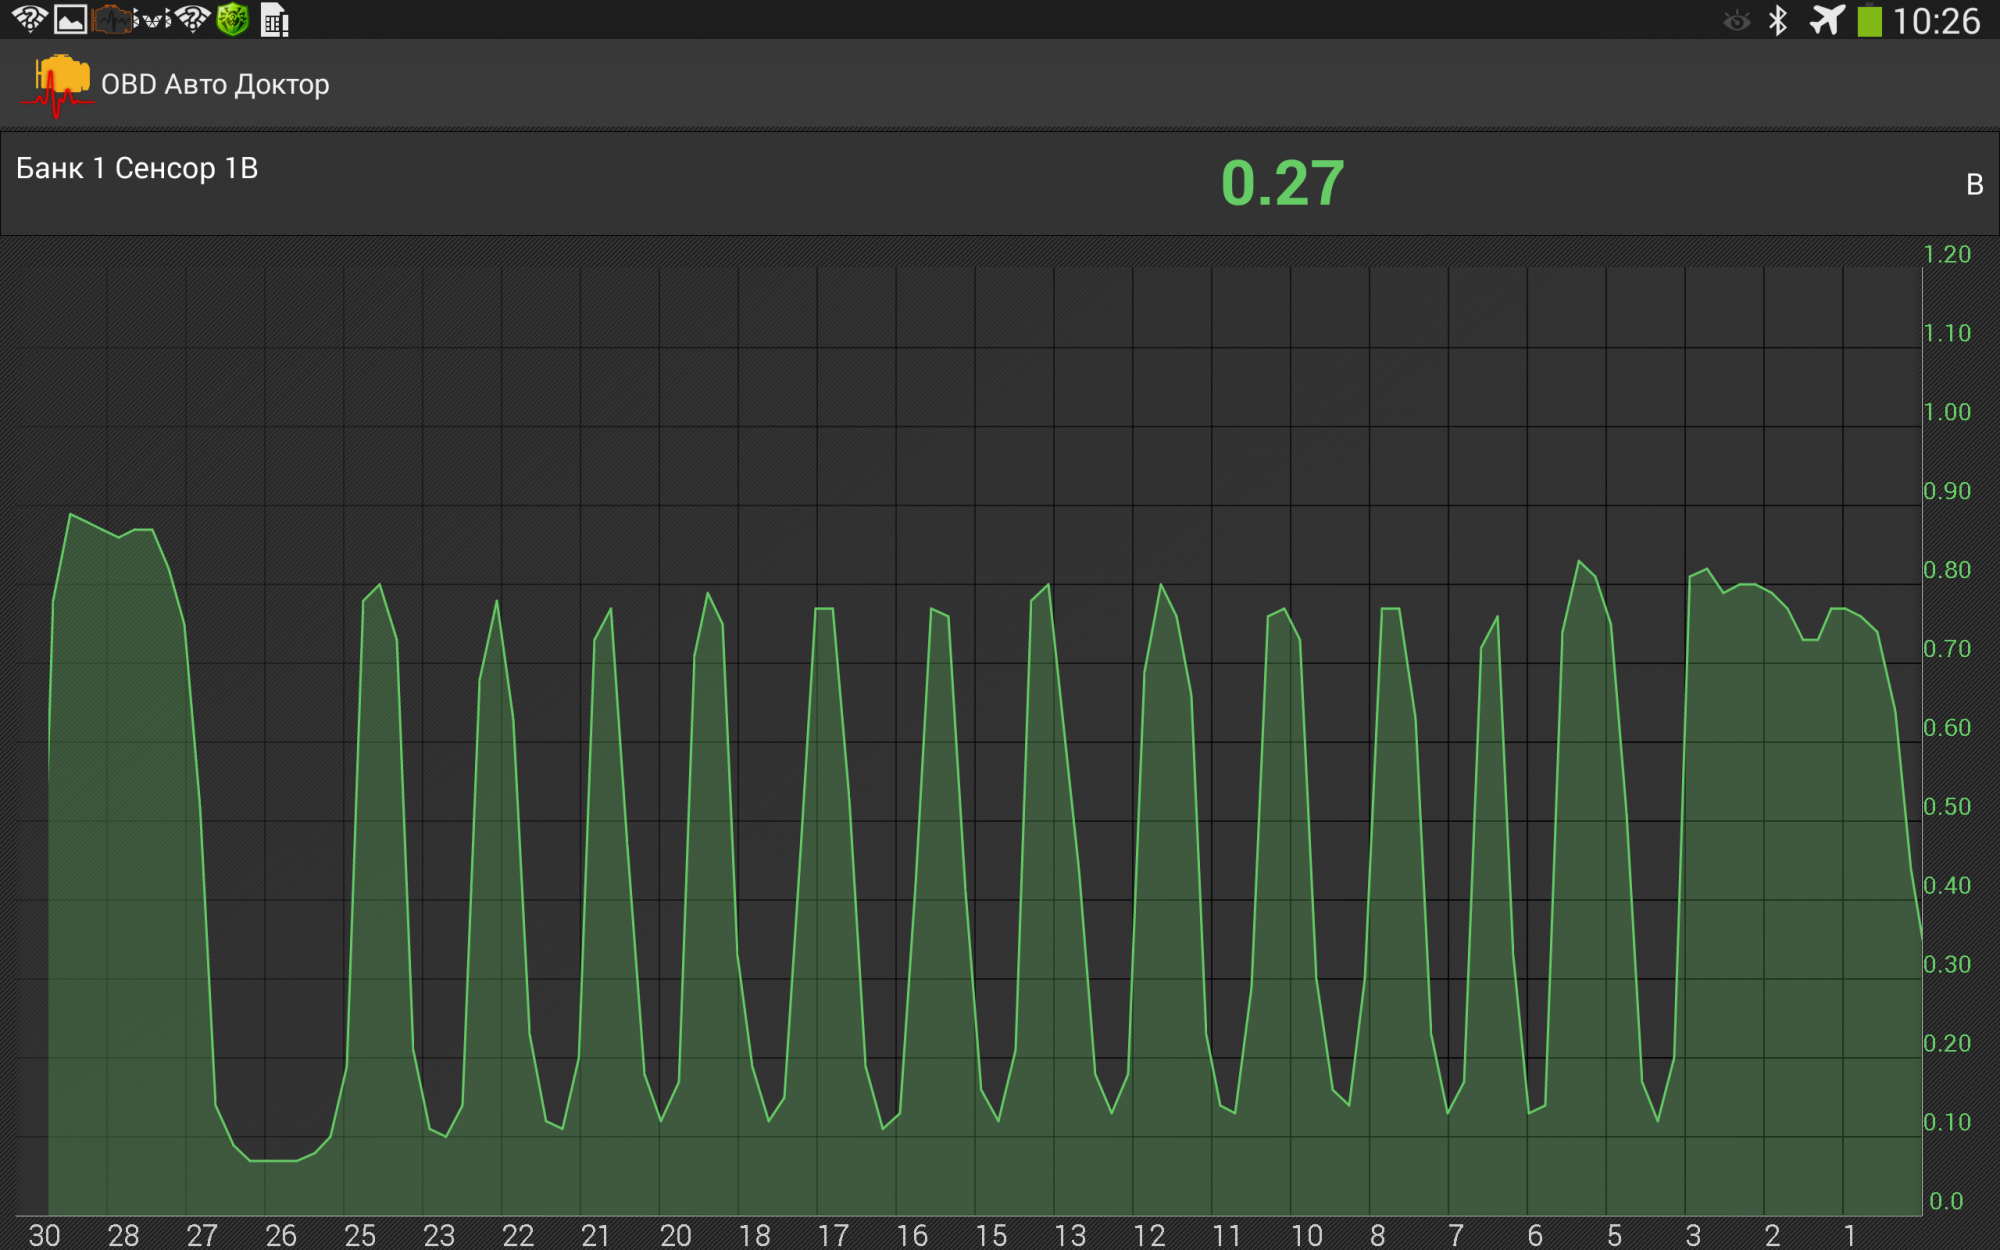The height and width of the screenshot is (1250, 2000).
Task: Tap the OBD Авто Доктор app icon
Action: click(x=57, y=85)
